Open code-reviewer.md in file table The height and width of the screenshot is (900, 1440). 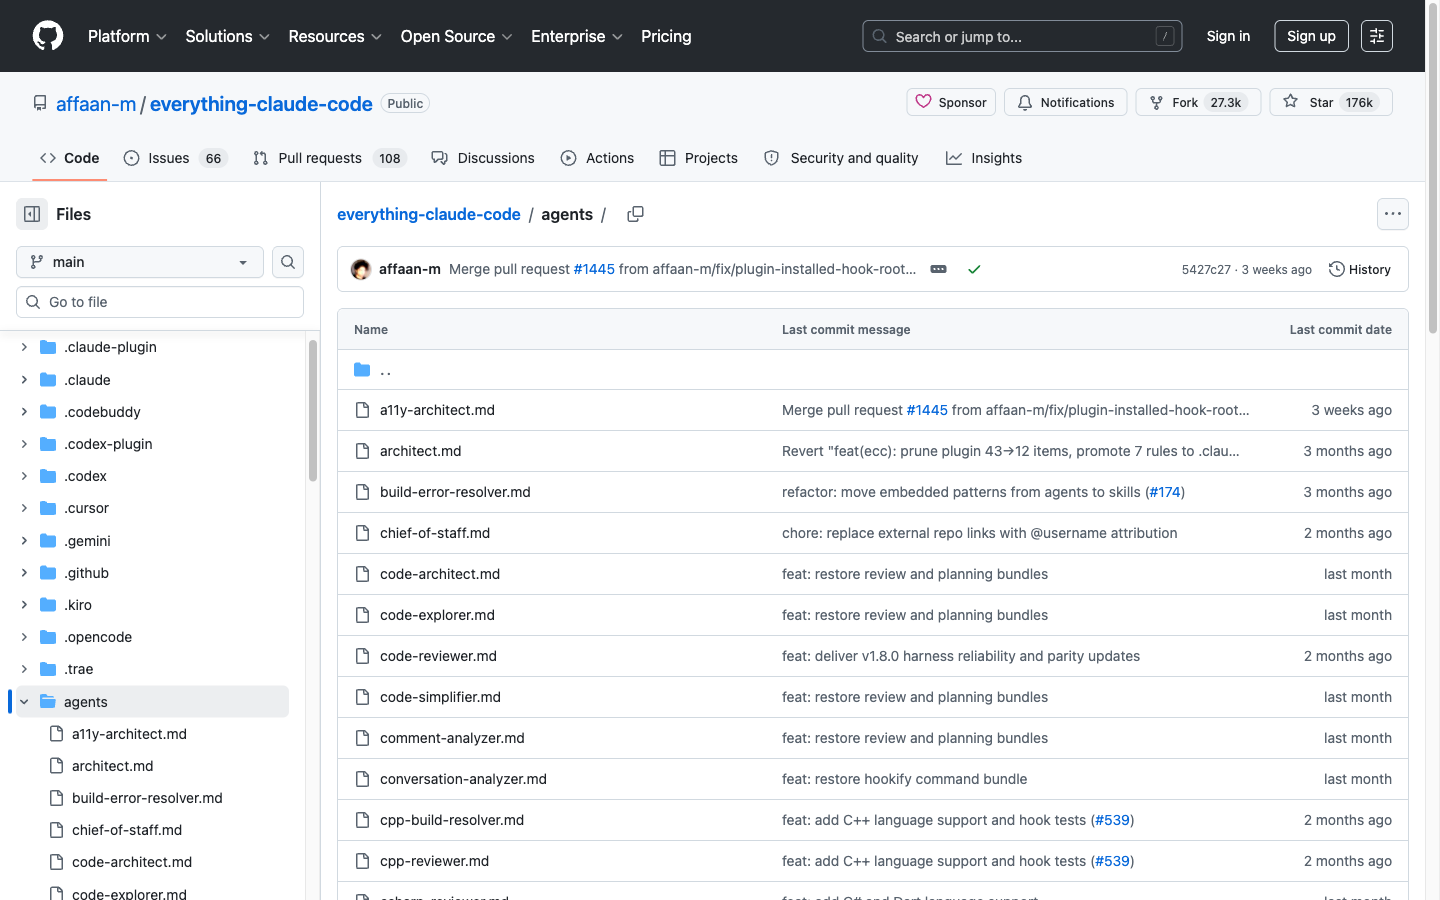(x=438, y=656)
